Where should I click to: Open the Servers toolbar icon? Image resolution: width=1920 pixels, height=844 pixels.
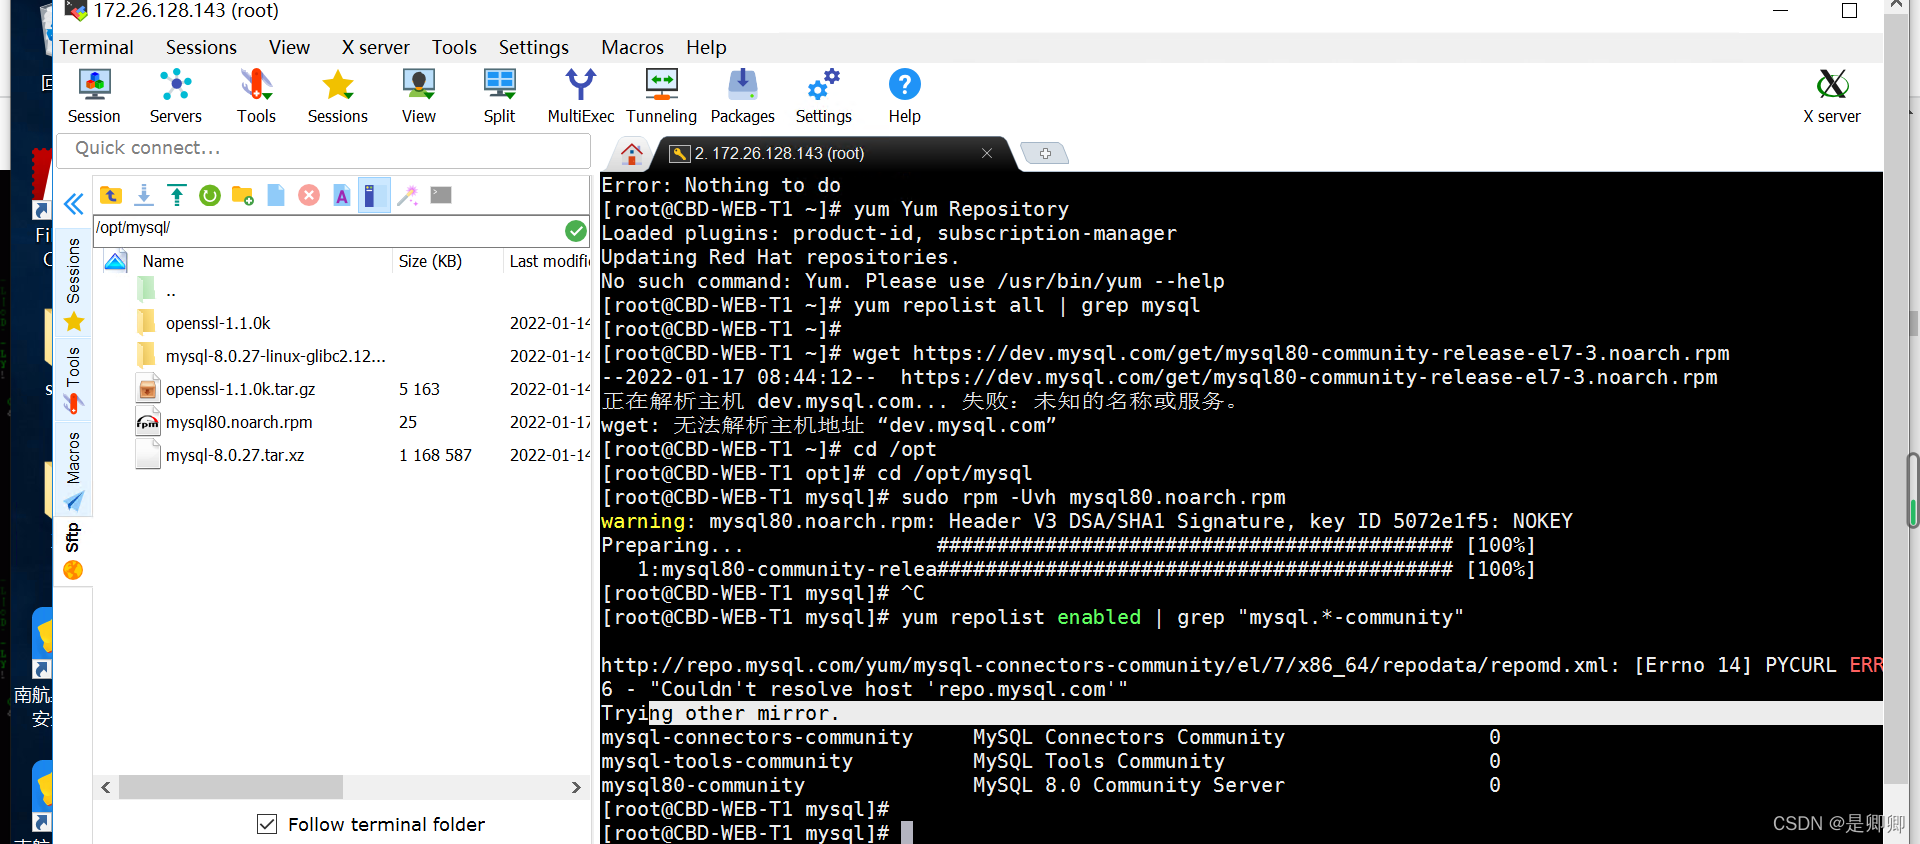176,97
